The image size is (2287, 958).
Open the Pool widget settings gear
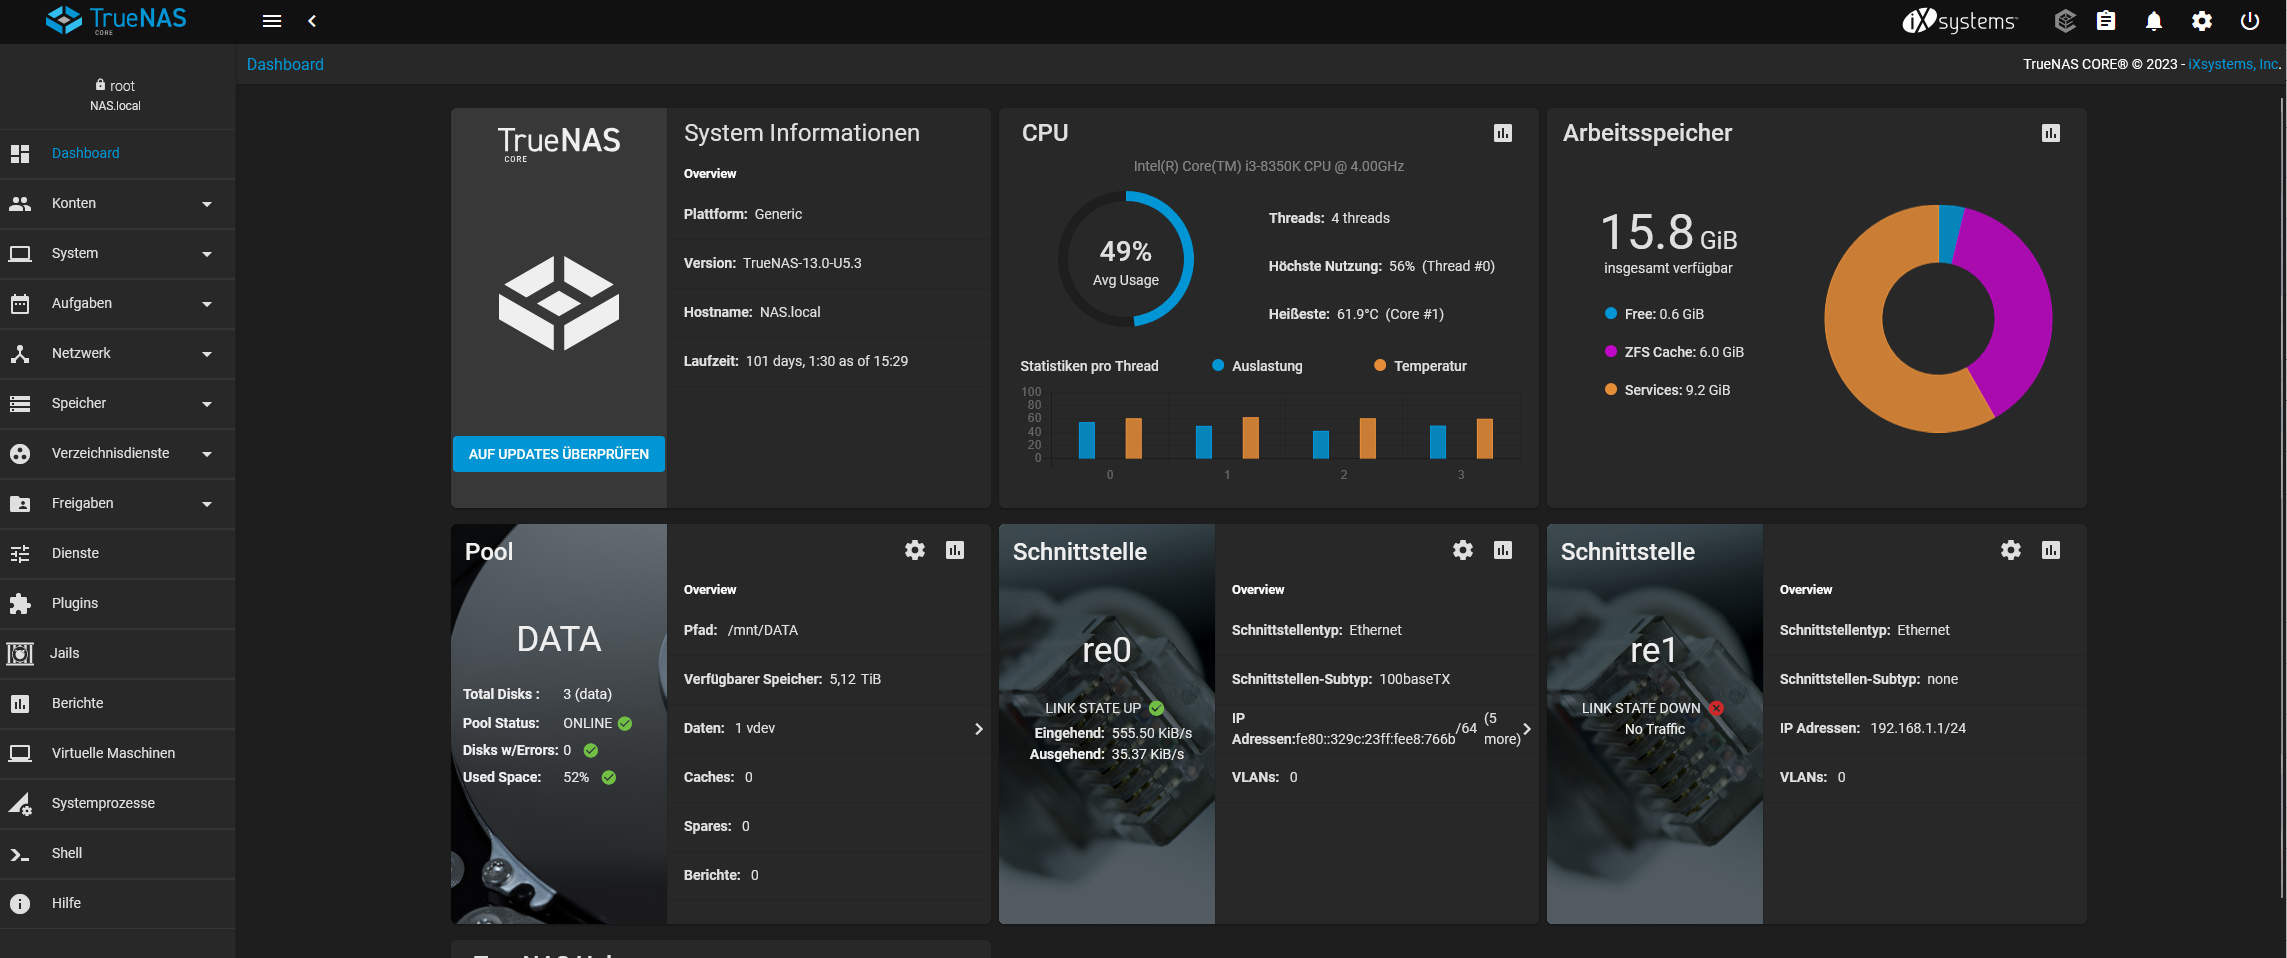914,550
